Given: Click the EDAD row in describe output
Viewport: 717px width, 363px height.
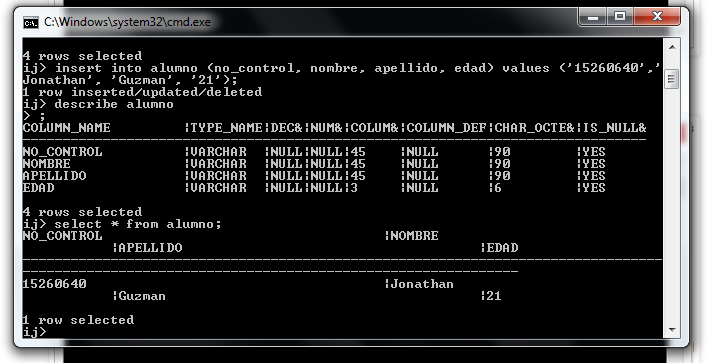Looking at the screenshot, I should 314,188.
